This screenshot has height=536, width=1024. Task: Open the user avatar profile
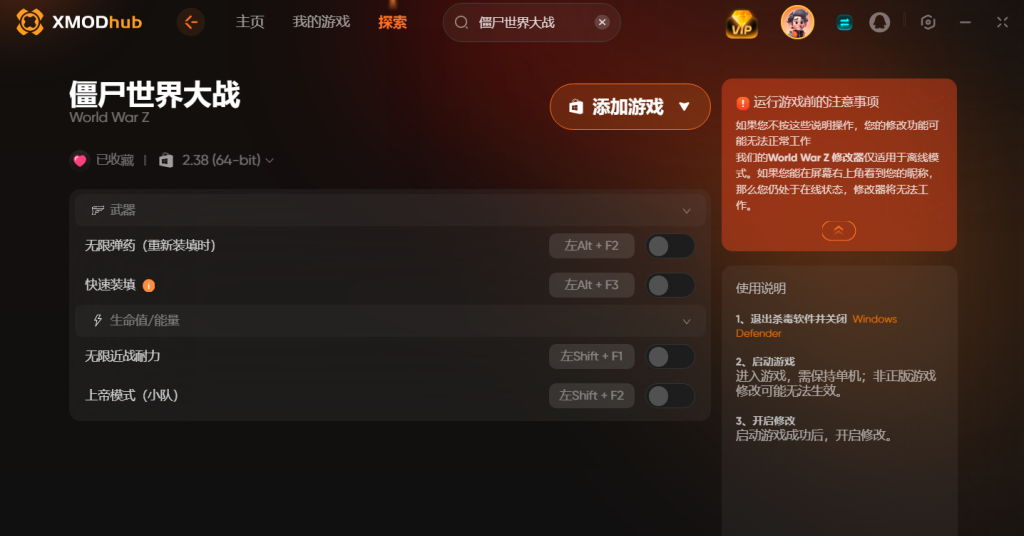[x=797, y=22]
